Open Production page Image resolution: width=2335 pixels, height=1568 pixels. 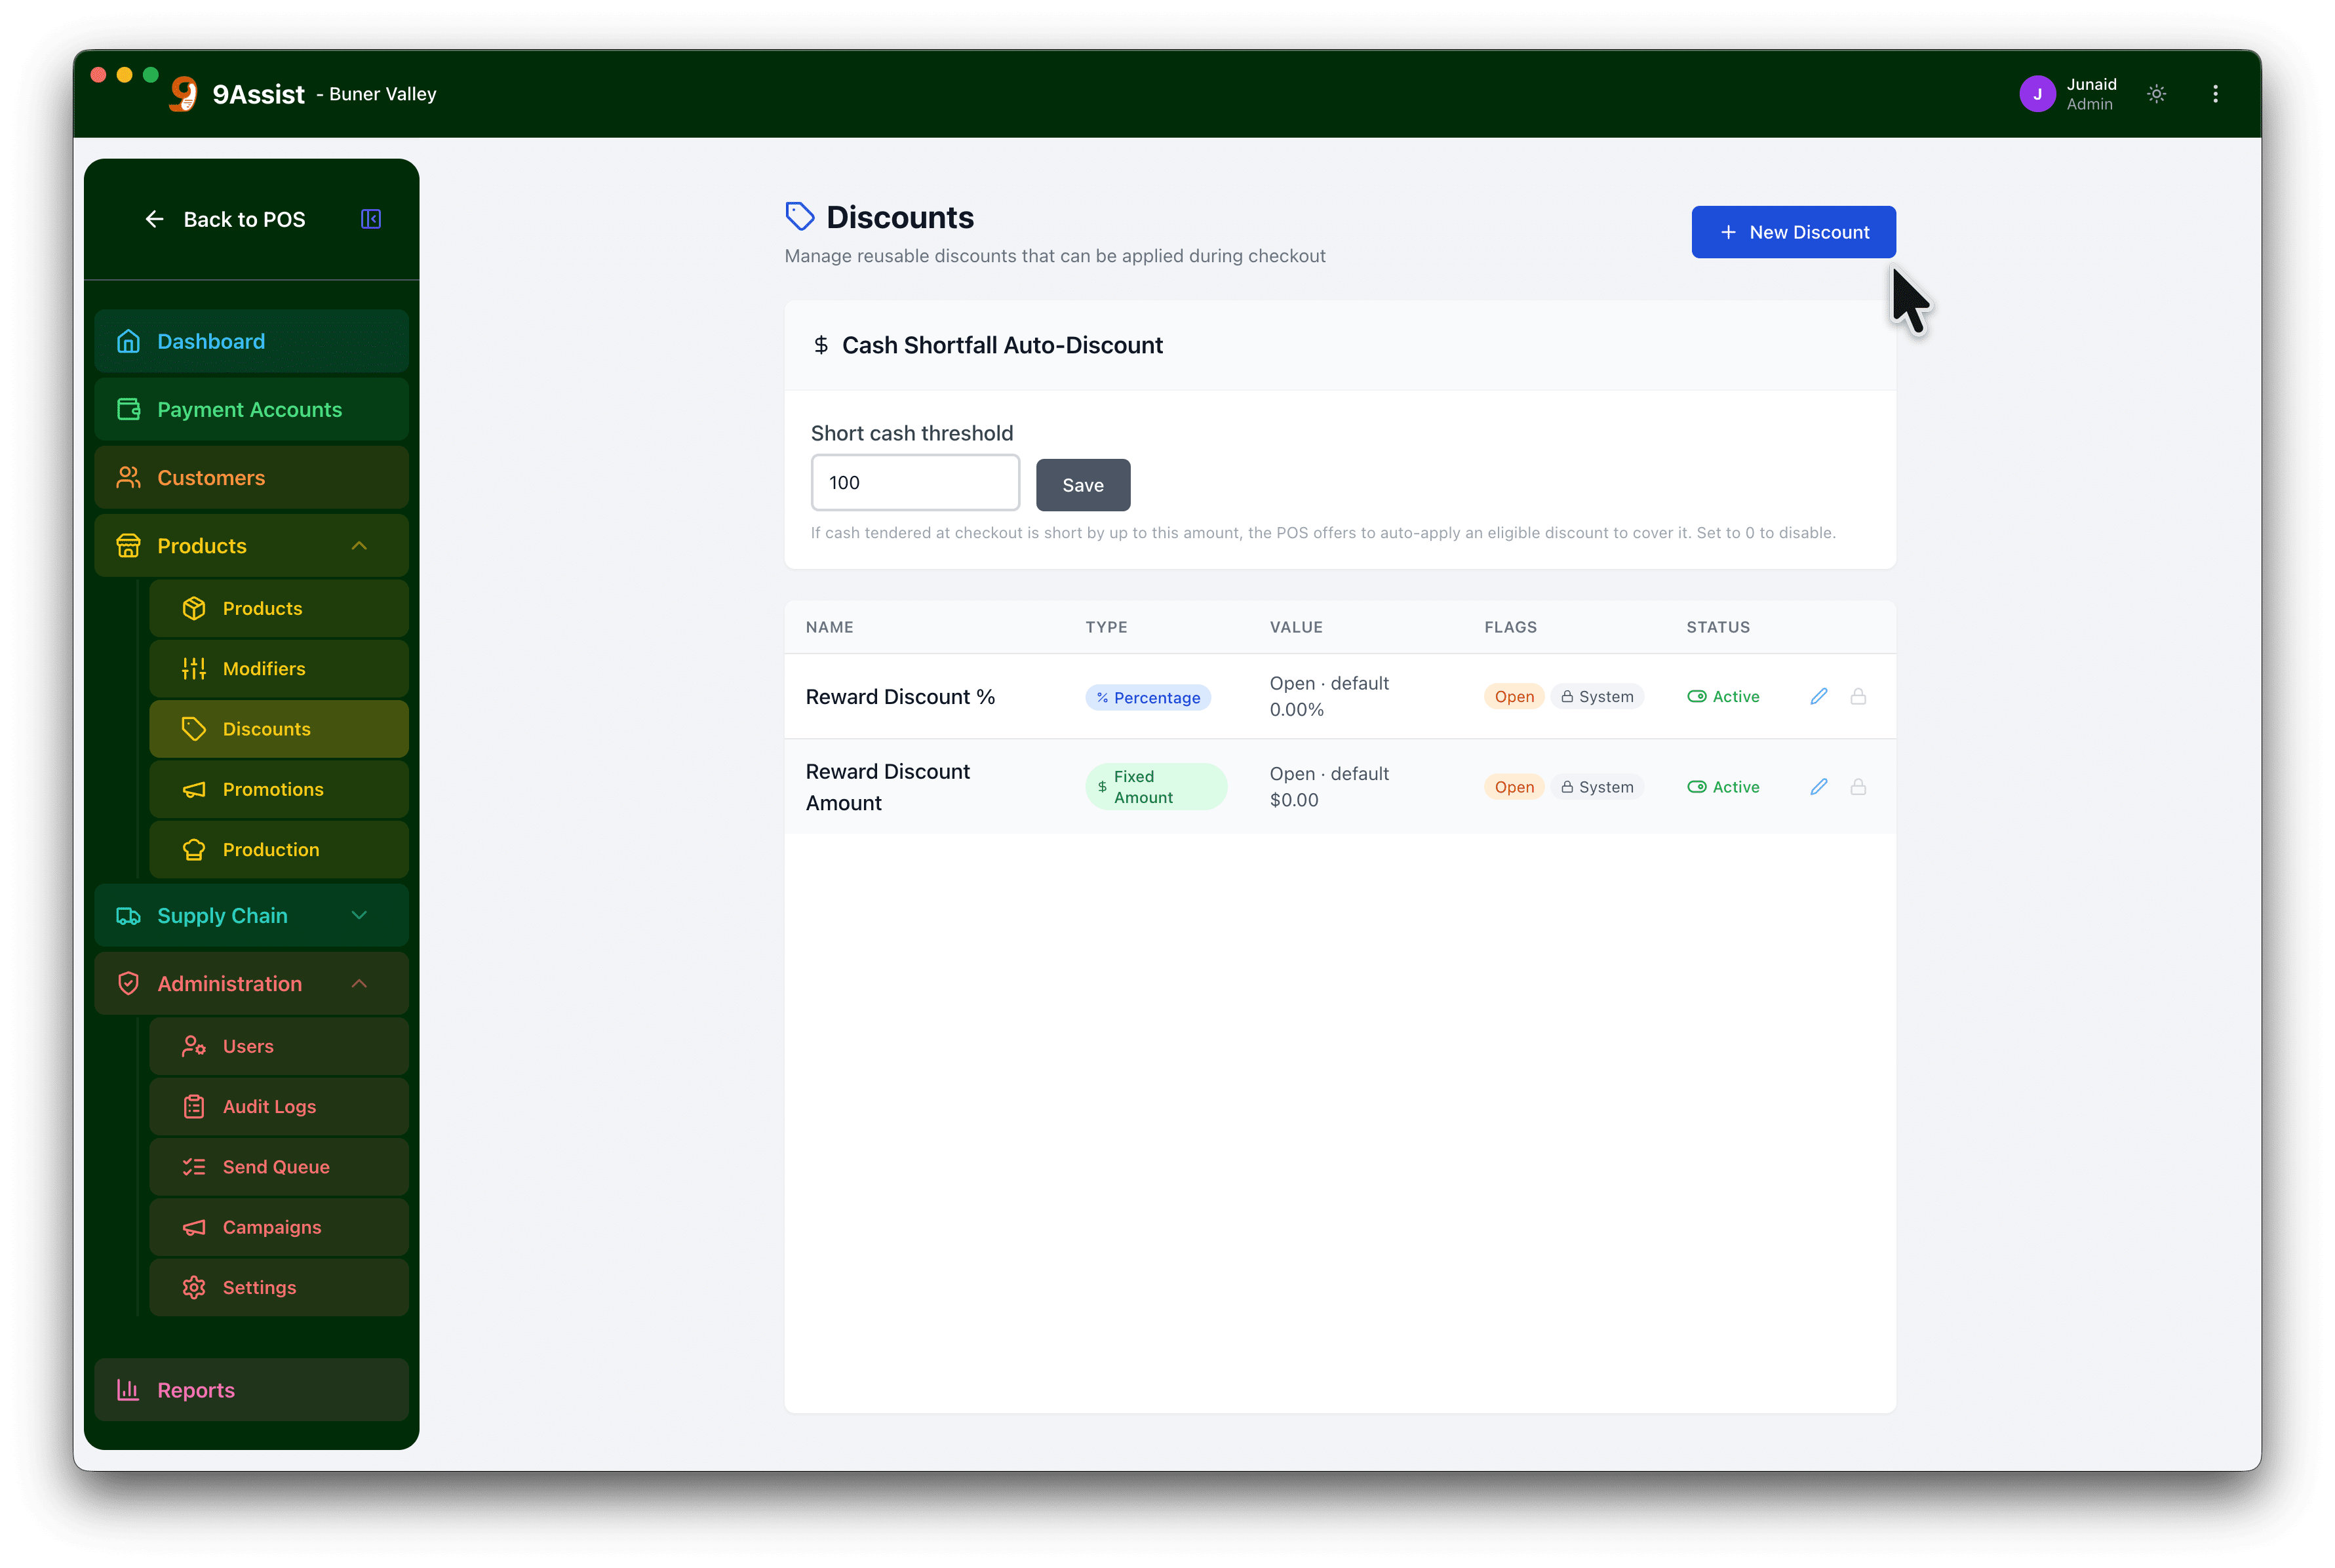pos(279,850)
